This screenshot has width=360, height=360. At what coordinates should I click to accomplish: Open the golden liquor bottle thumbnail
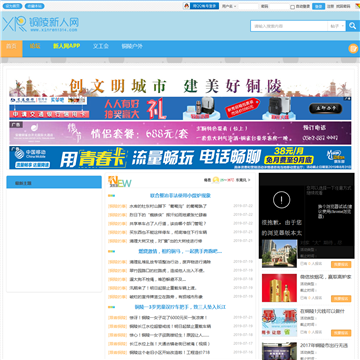[279, 288]
